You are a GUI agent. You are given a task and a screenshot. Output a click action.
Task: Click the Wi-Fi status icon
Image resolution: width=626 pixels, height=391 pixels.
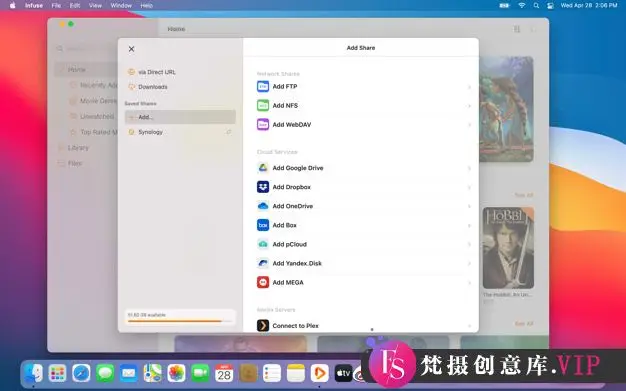(522, 6)
